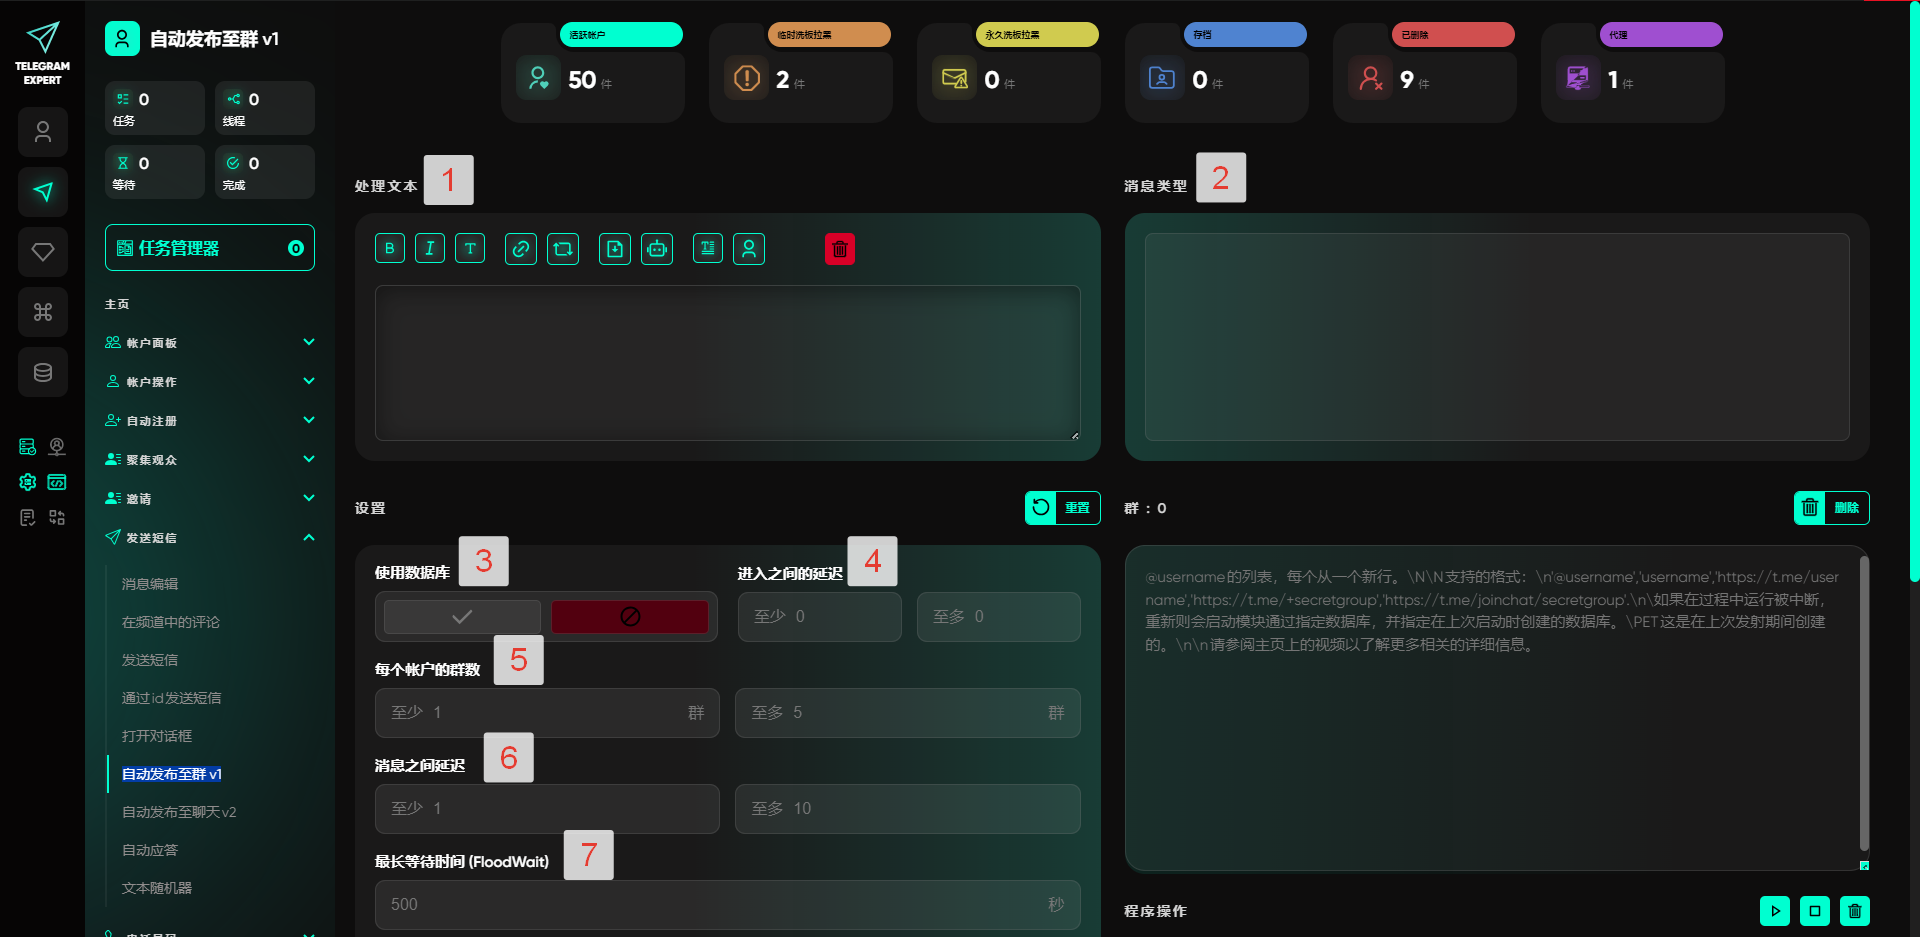The image size is (1920, 937).
Task: Open the 消息编辑 submenu item
Action: (x=150, y=584)
